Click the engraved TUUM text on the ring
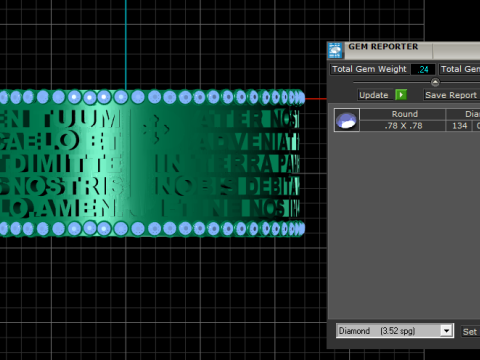 pyautogui.click(x=82, y=118)
